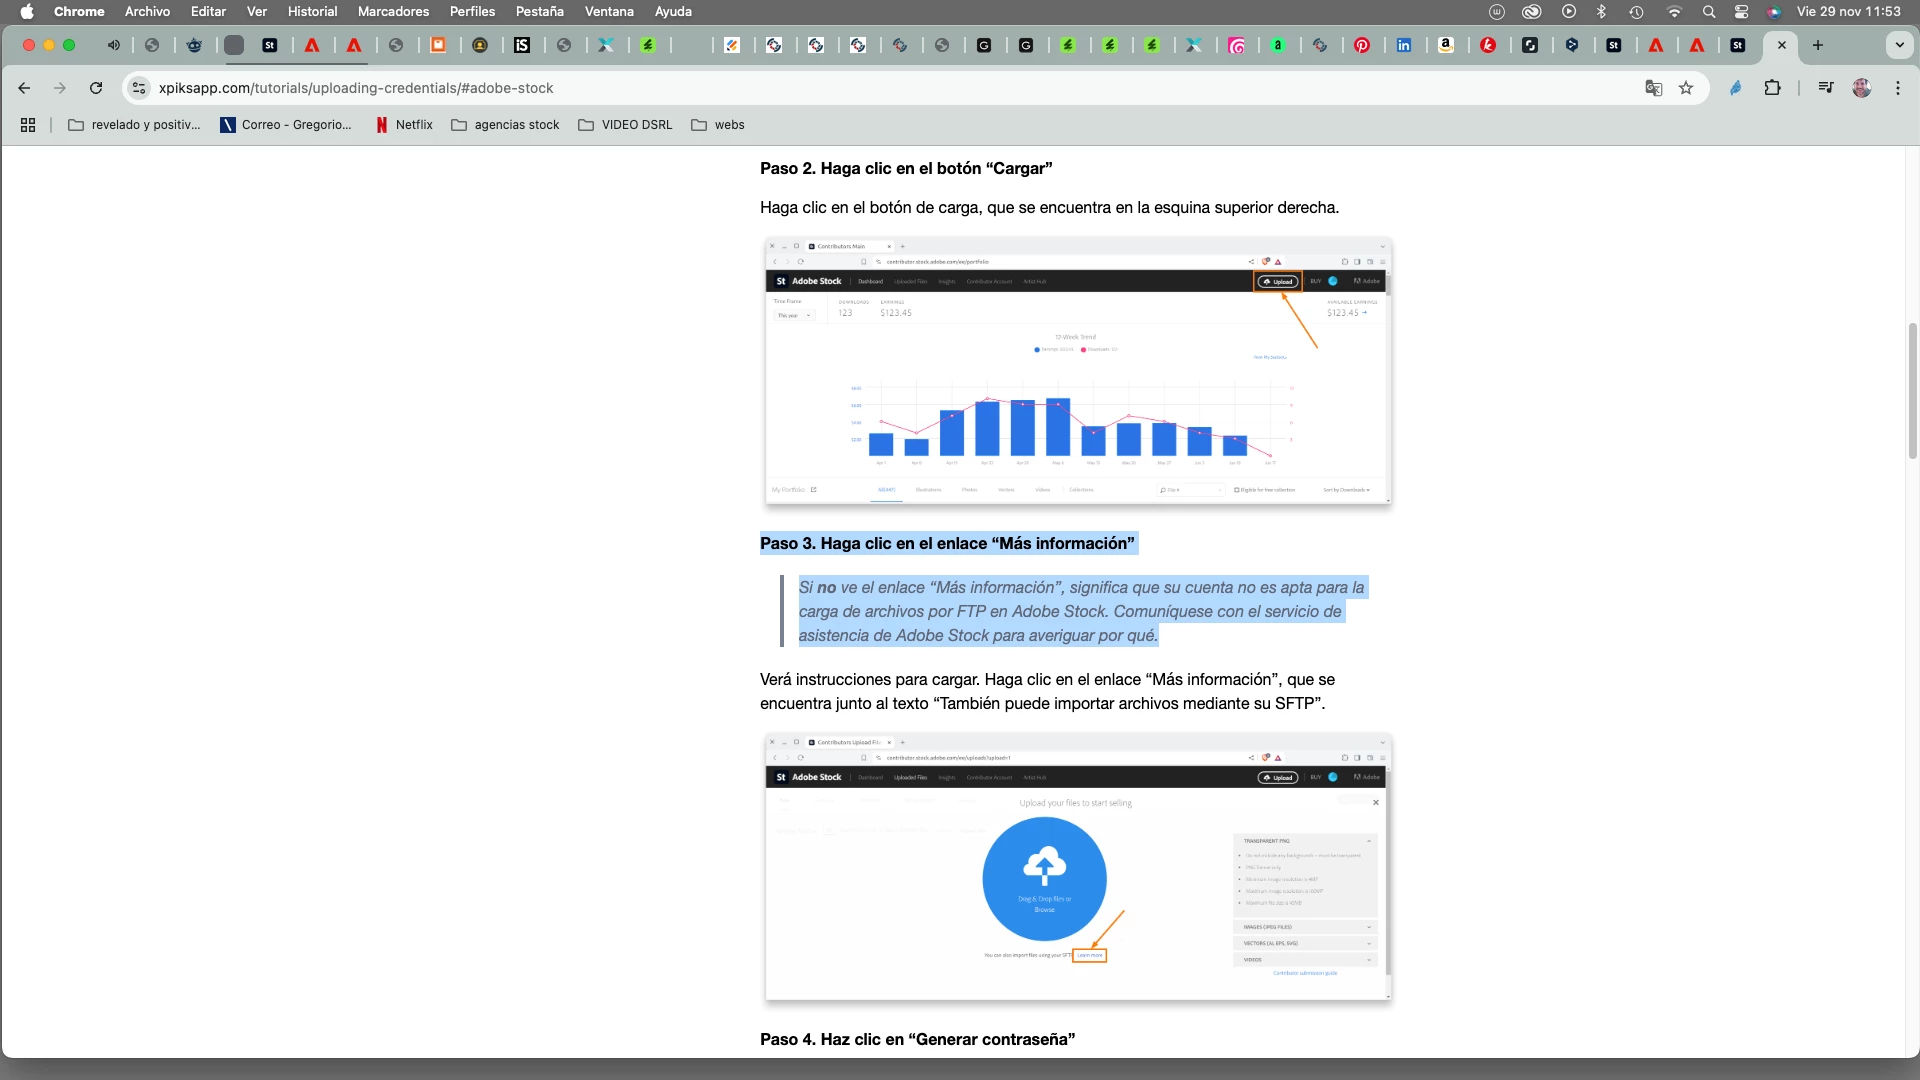
Task: Click the site information icon in address bar
Action: pos(140,88)
